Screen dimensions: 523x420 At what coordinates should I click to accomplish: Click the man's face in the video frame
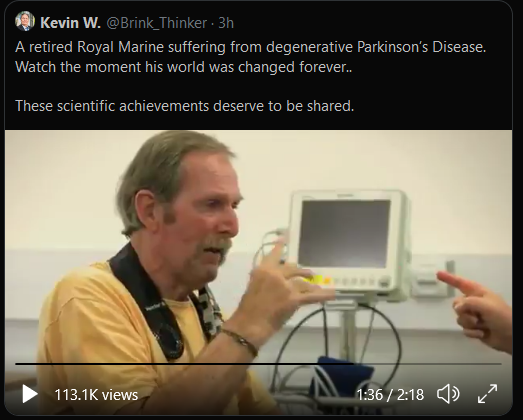pos(207,217)
